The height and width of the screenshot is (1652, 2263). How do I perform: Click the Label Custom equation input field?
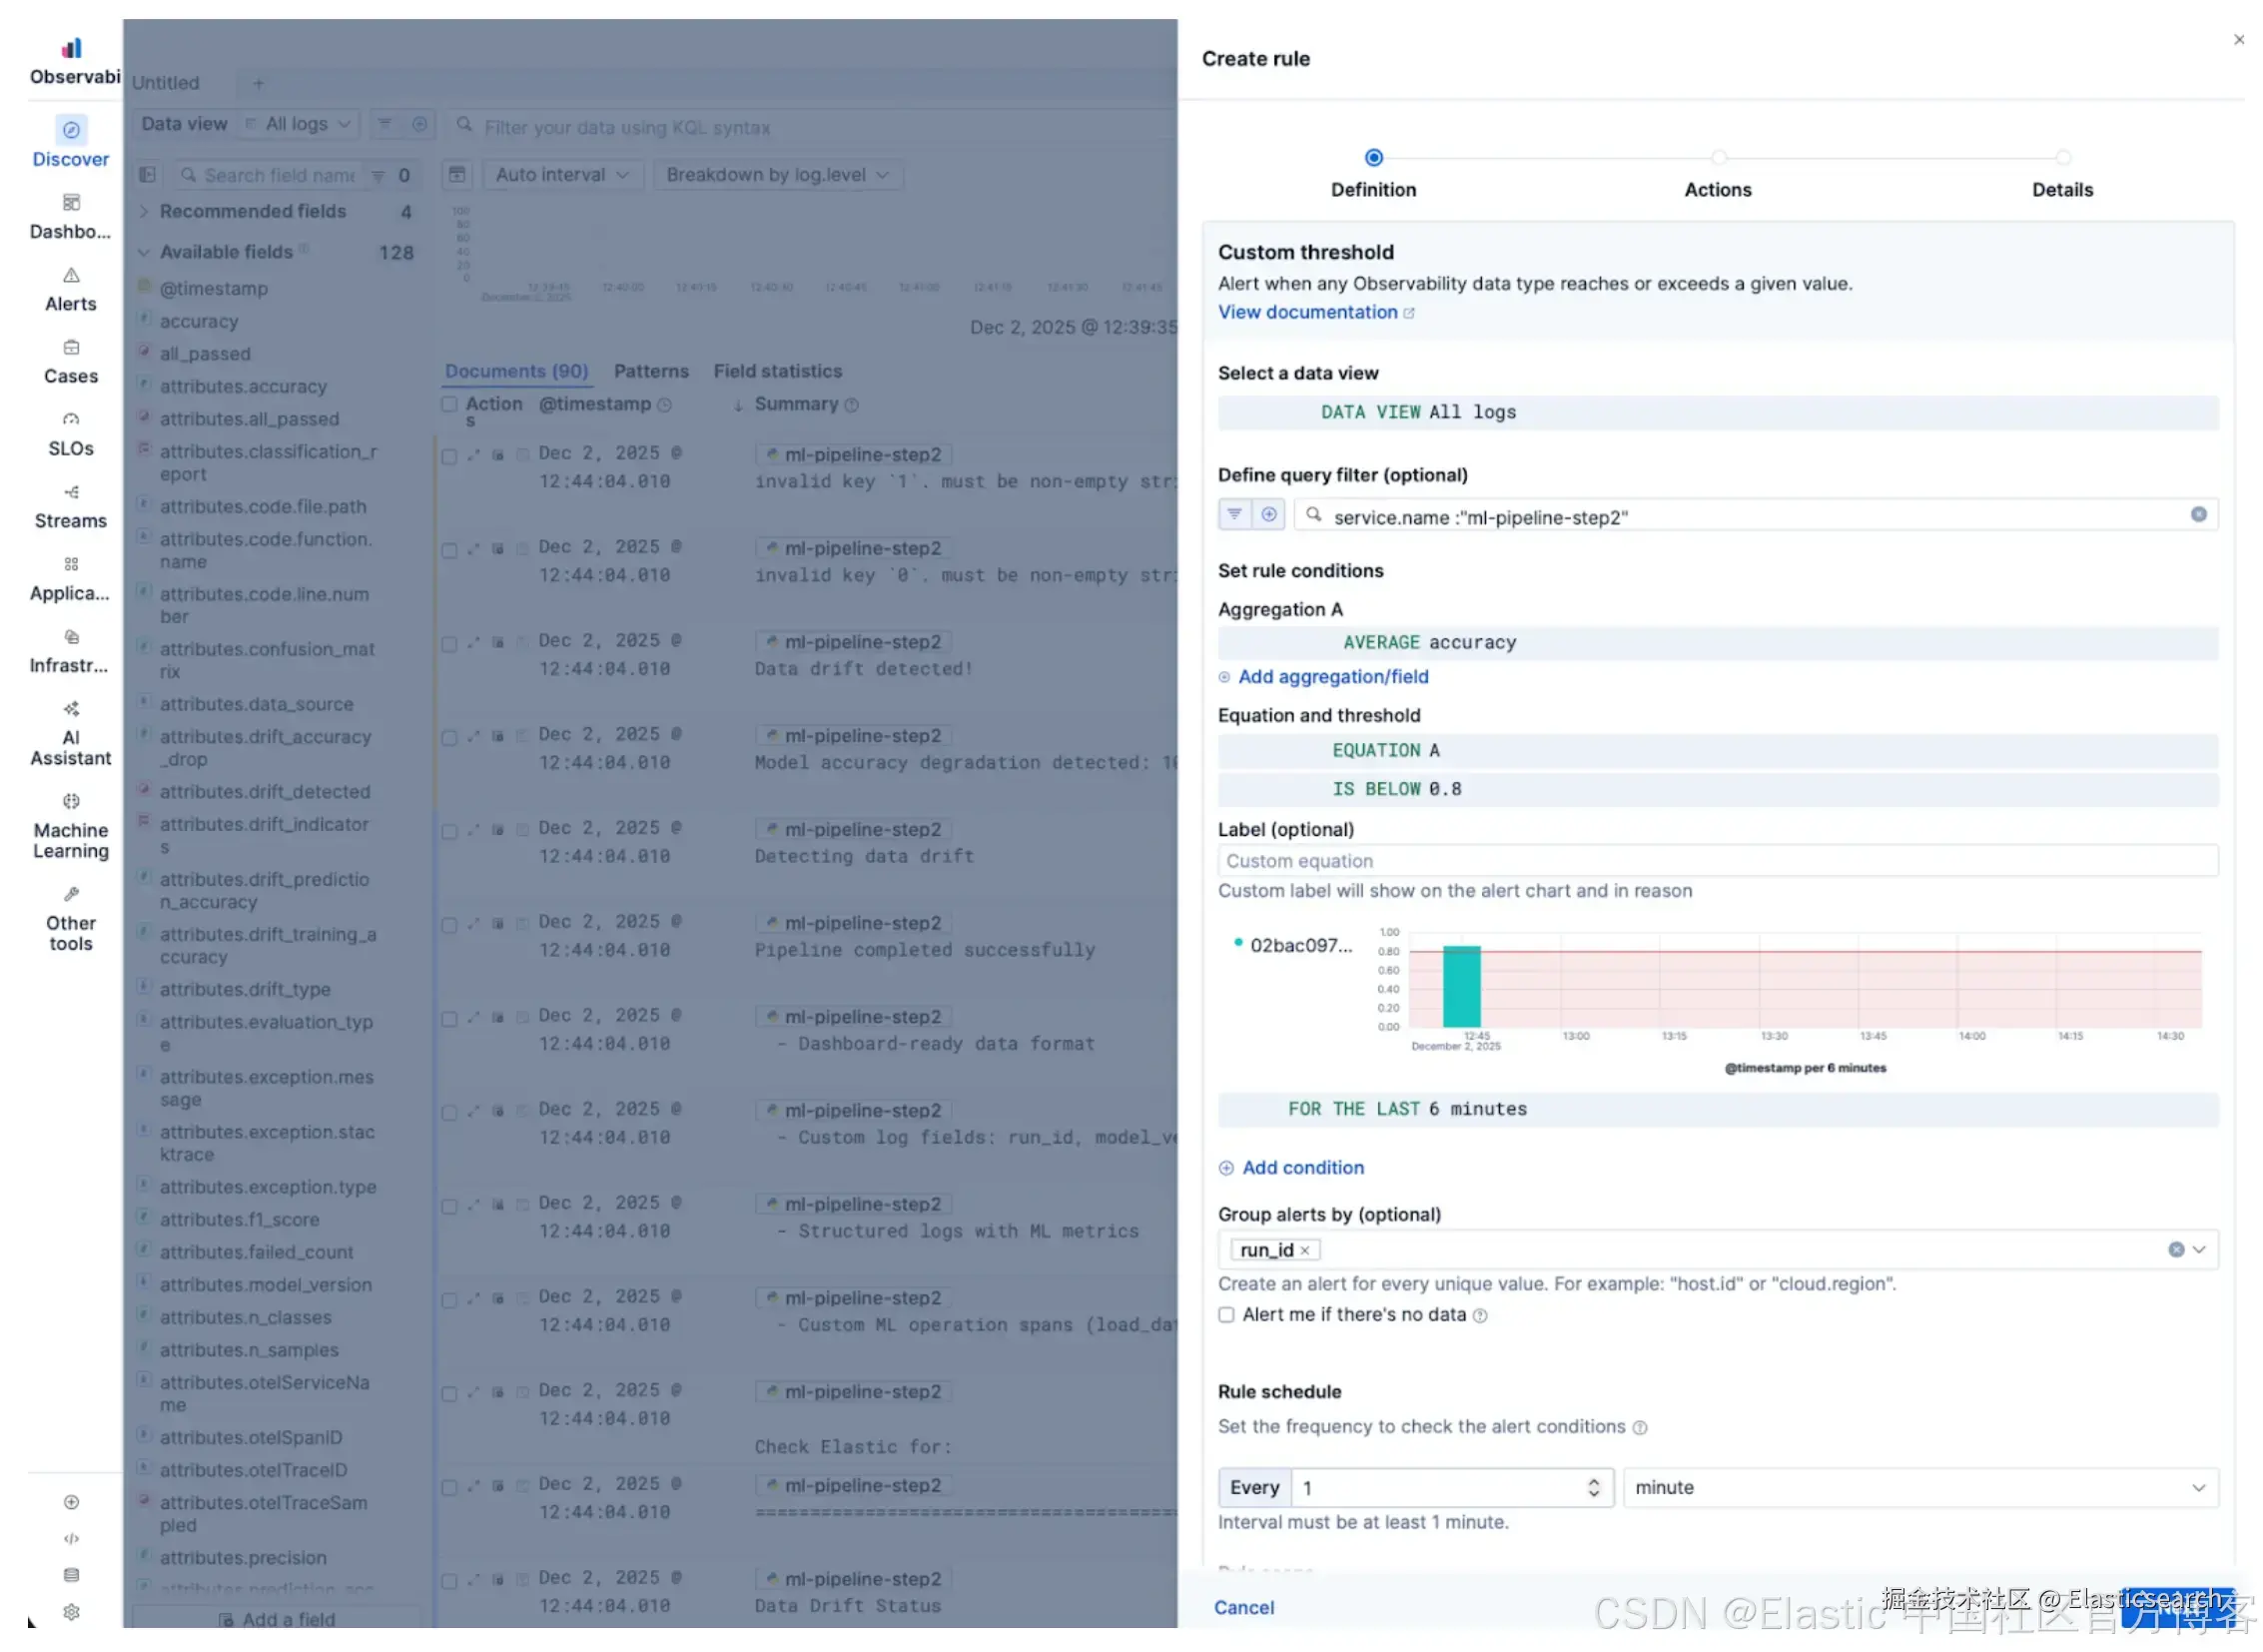1715,862
